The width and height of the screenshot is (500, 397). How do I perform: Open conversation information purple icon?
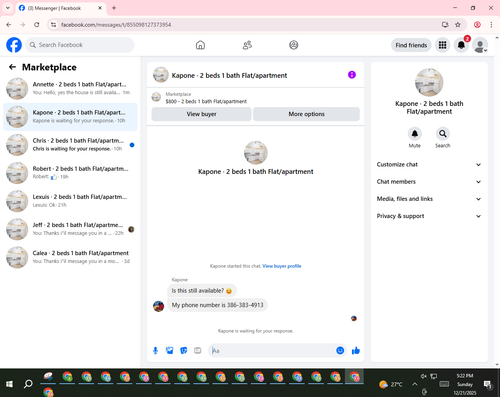pyautogui.click(x=352, y=75)
